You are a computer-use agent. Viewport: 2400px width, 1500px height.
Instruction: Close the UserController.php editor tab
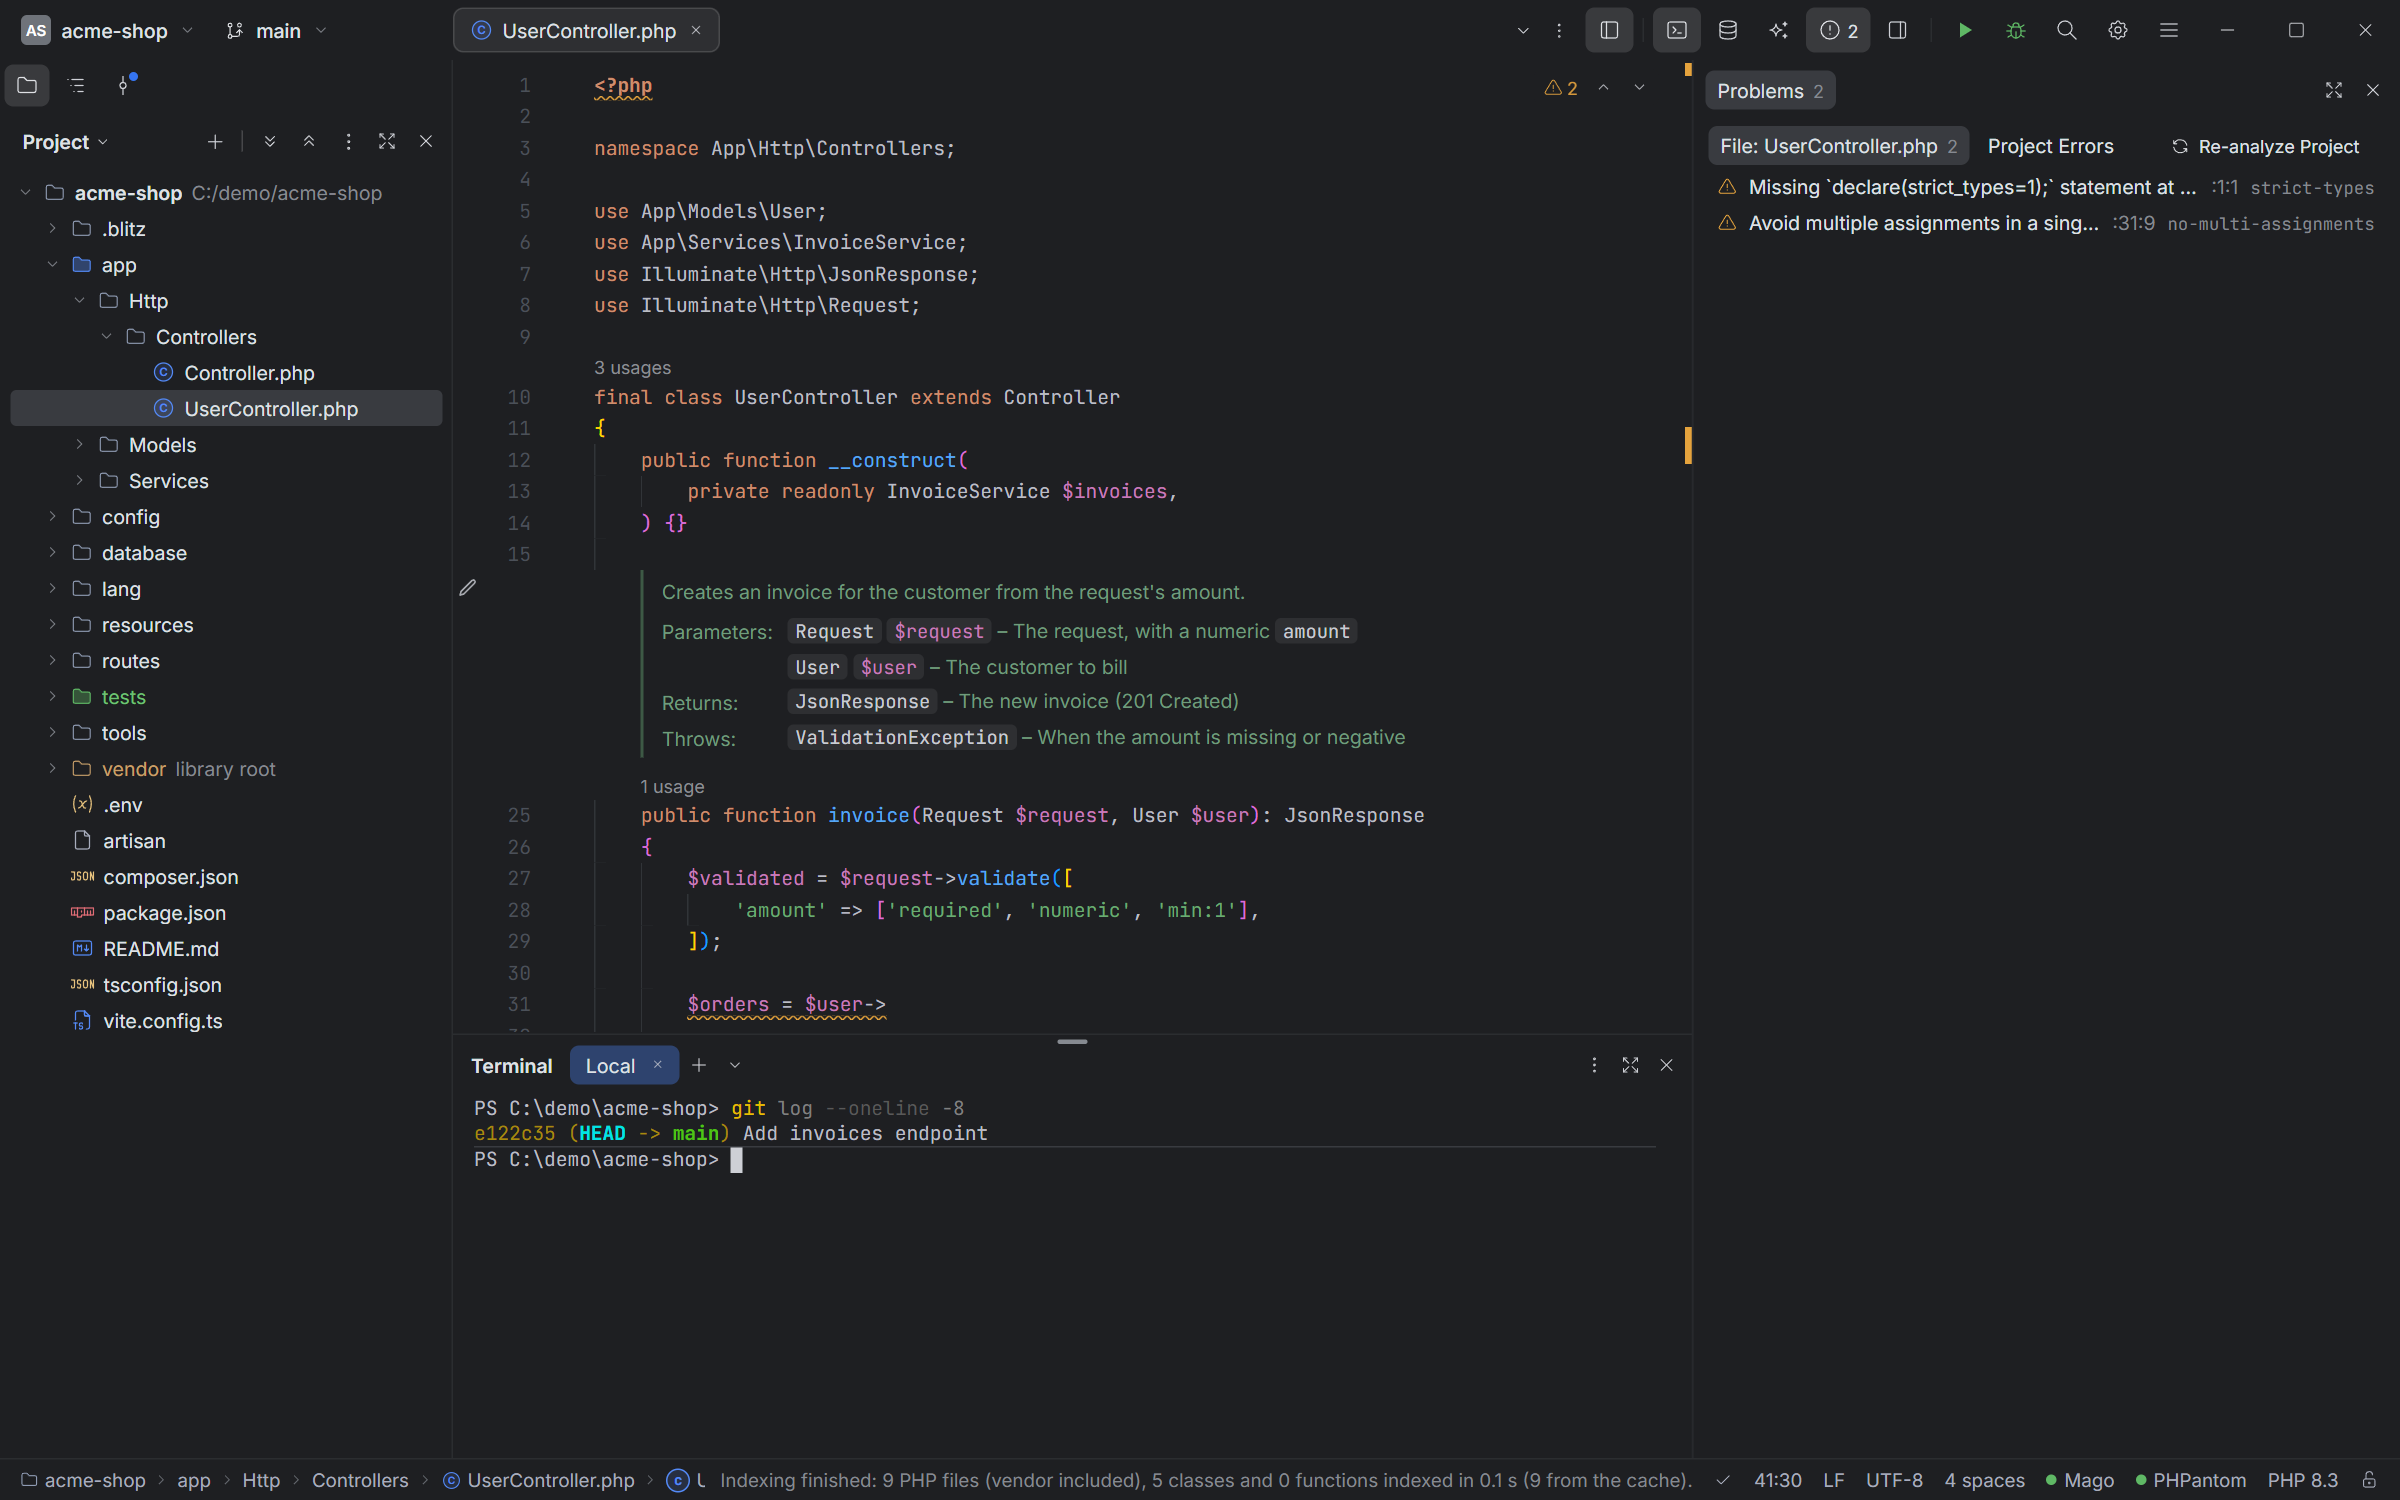(696, 30)
